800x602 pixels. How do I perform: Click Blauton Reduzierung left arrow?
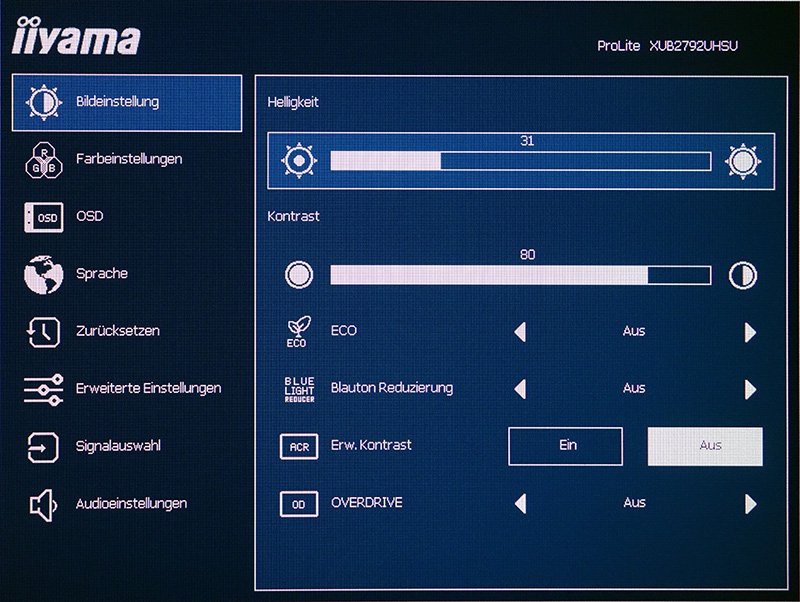520,389
